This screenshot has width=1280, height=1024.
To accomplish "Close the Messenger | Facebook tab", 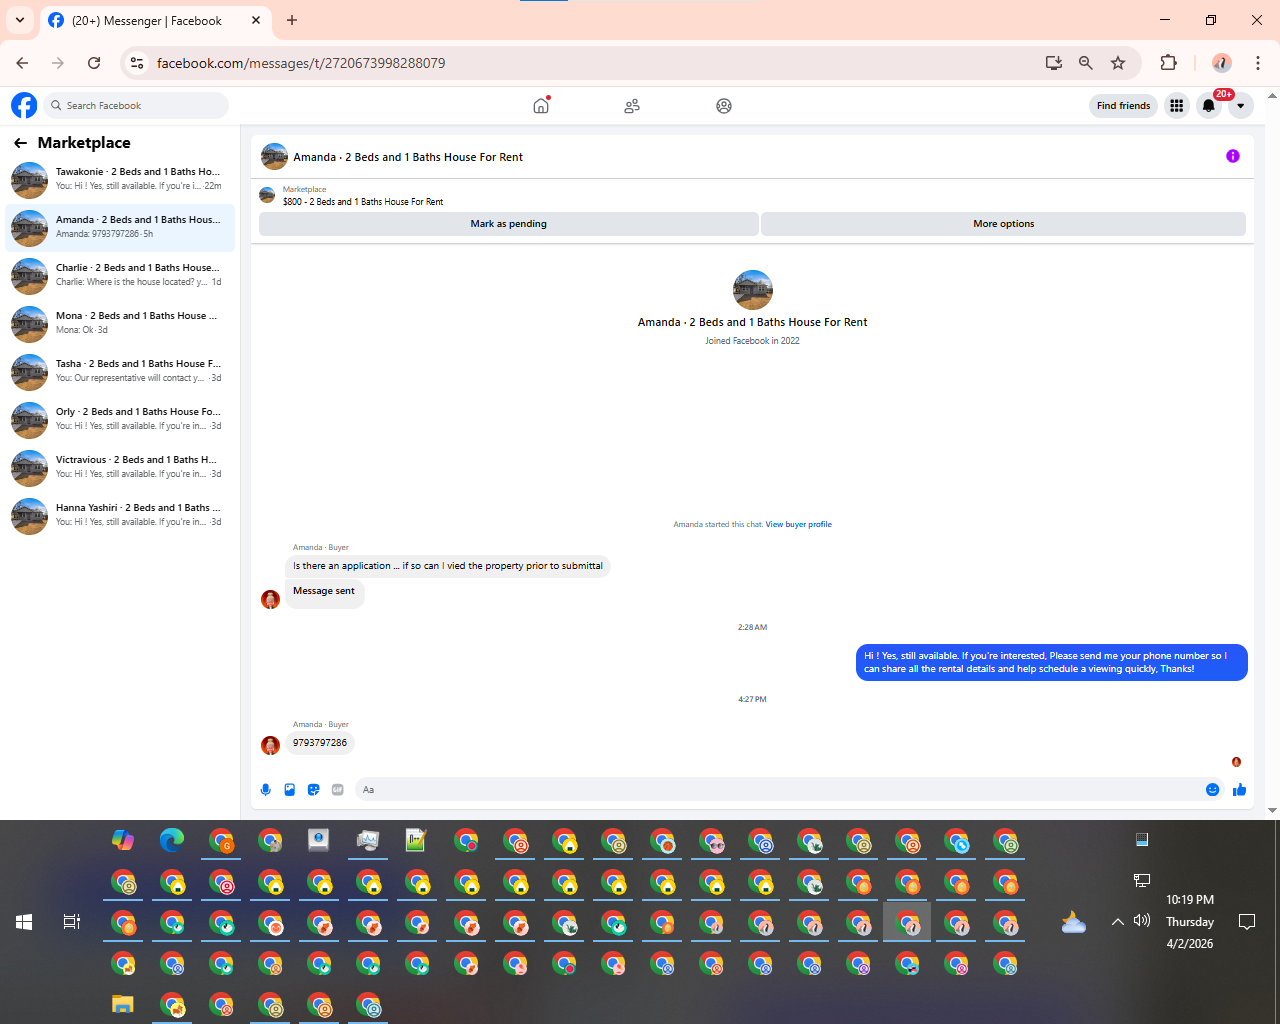I will click(x=256, y=20).
